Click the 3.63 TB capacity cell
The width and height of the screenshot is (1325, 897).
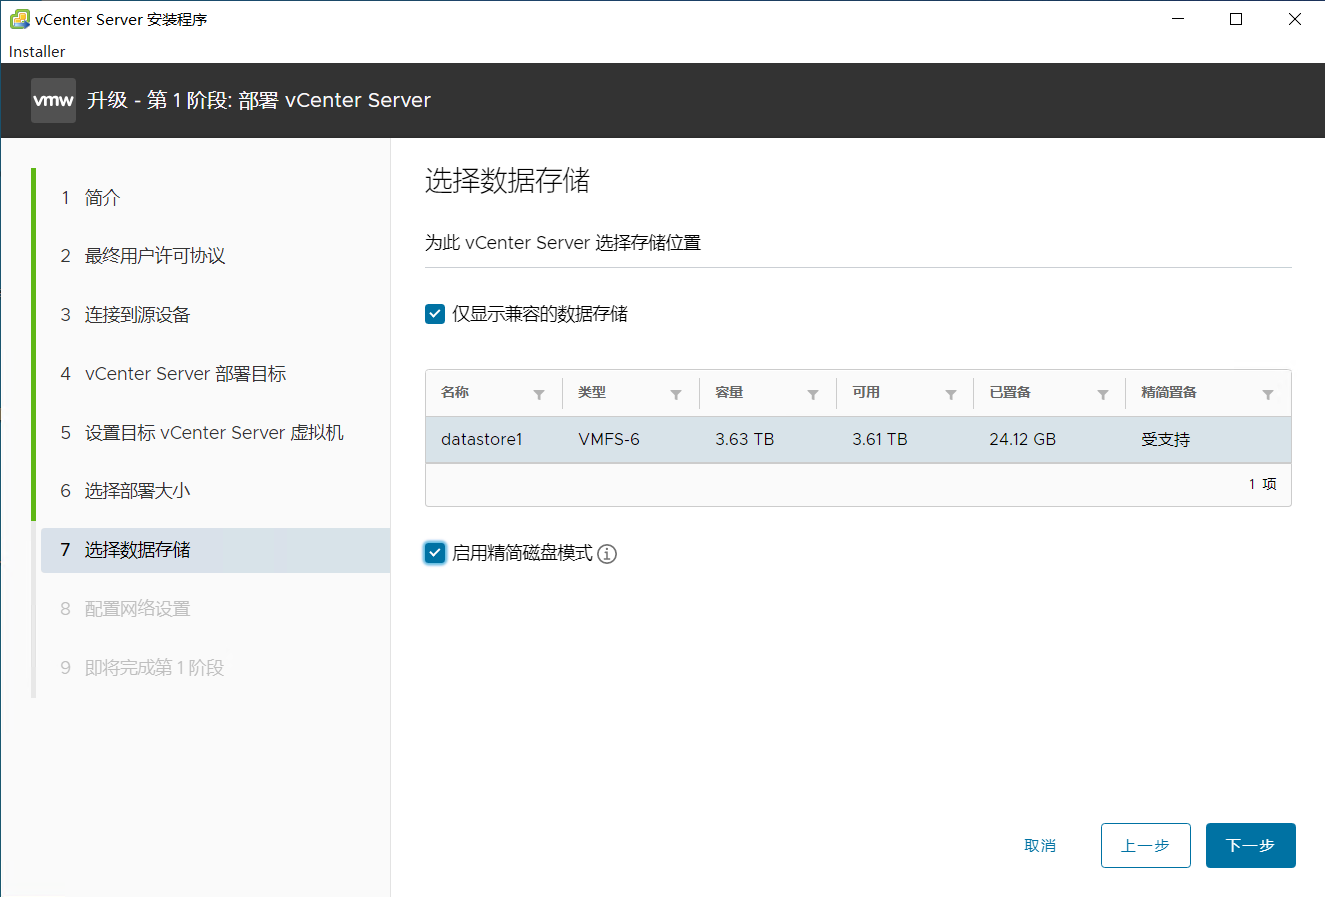745,439
